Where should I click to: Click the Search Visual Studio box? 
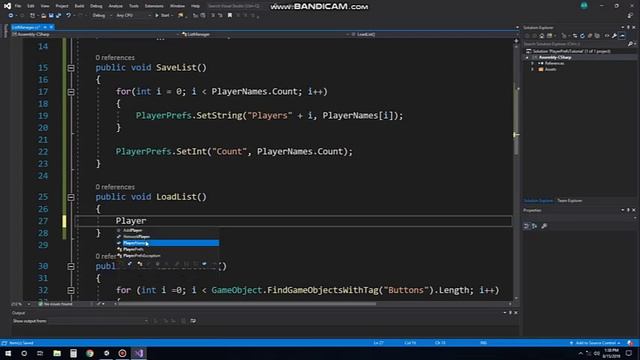233,6
